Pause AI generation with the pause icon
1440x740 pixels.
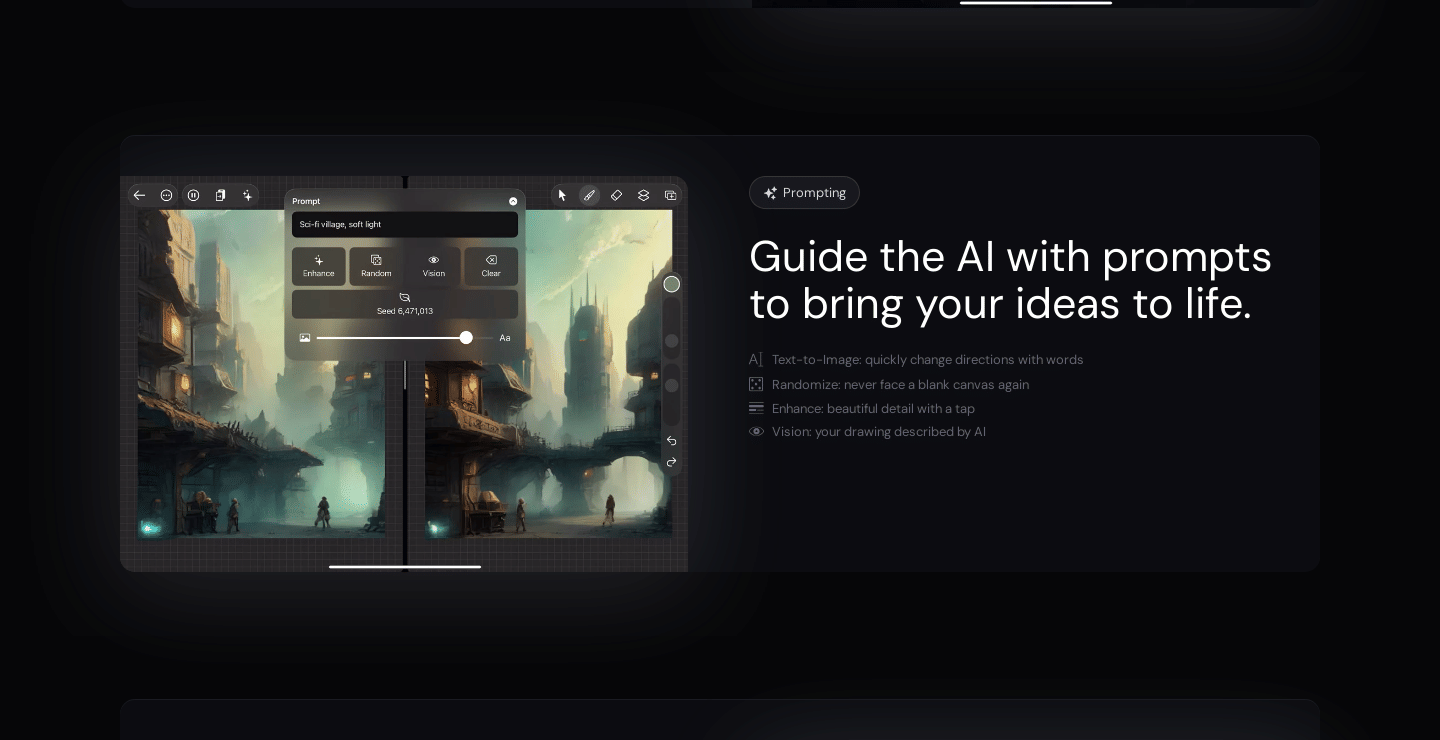click(x=194, y=195)
